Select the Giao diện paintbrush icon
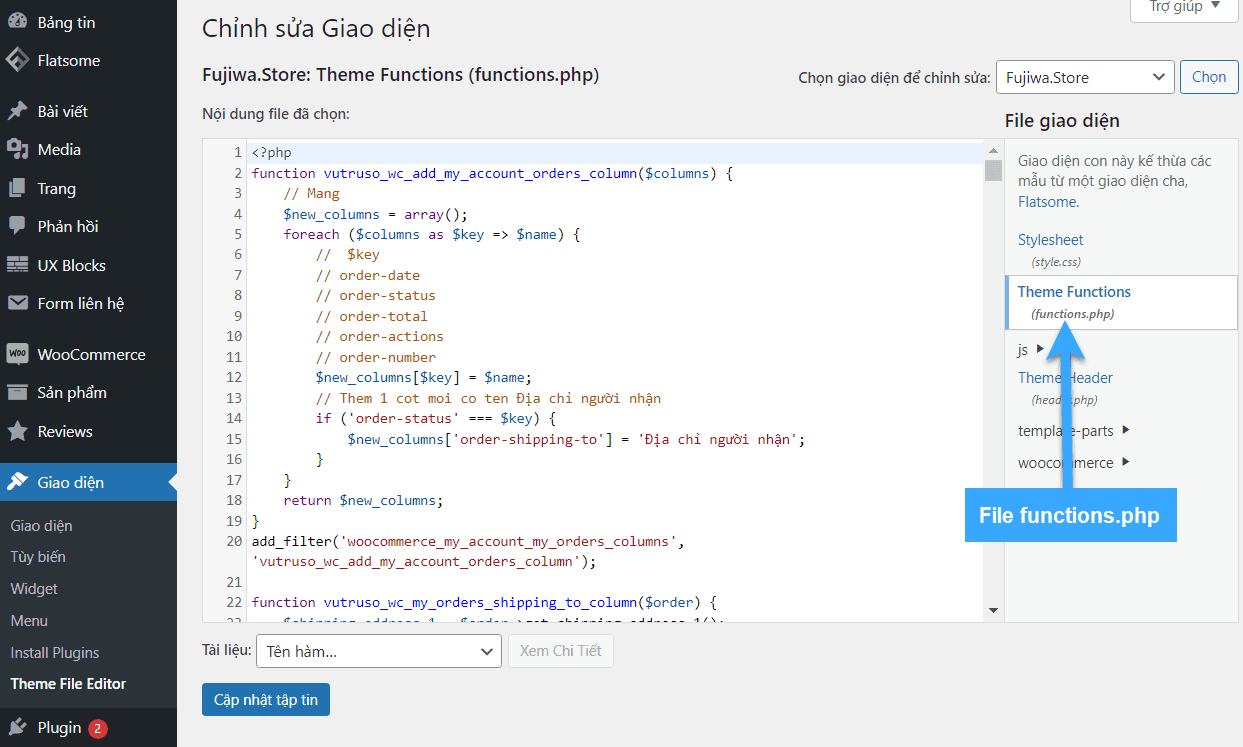1243x747 pixels. point(18,481)
